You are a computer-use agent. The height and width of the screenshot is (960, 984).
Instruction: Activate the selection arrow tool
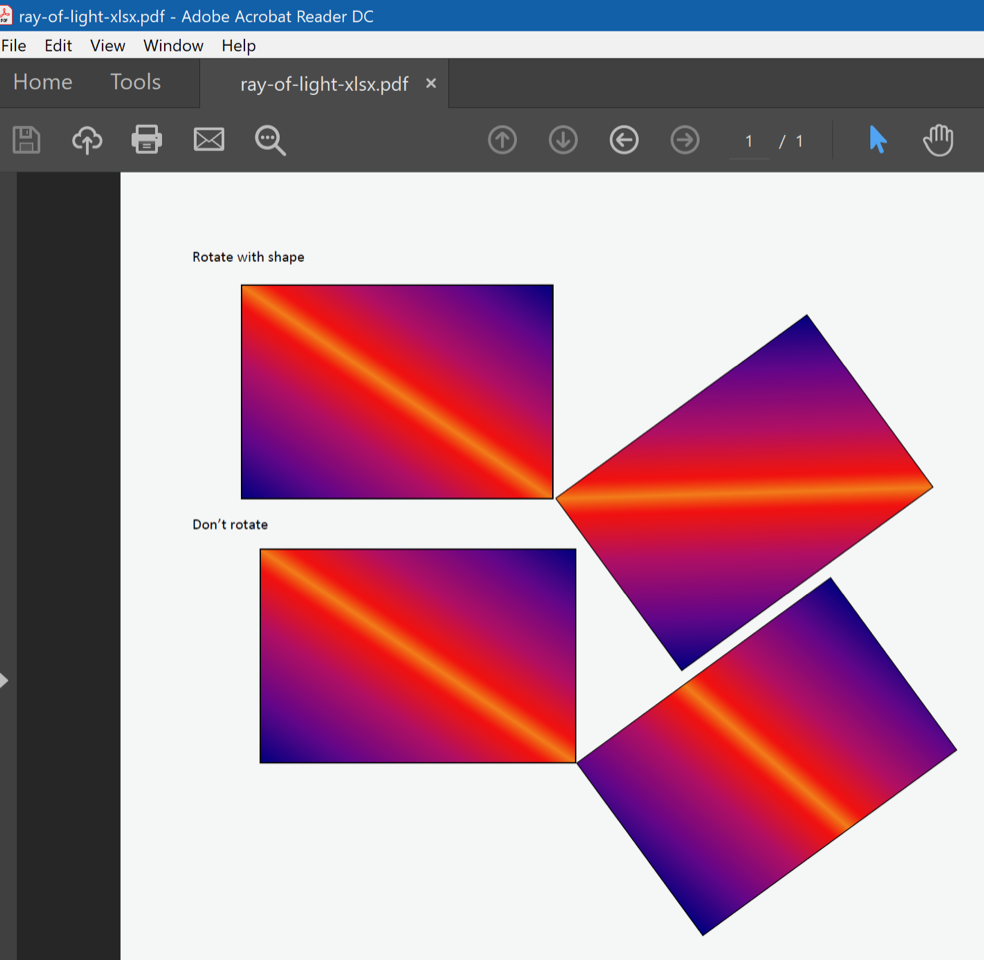click(878, 139)
